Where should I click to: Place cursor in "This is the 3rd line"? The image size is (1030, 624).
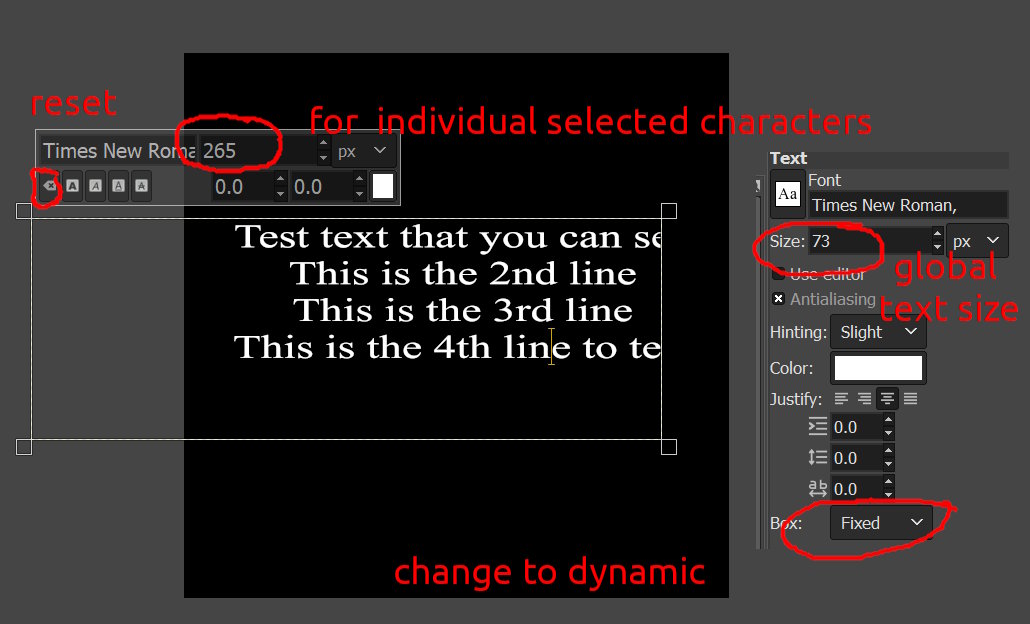(x=463, y=311)
